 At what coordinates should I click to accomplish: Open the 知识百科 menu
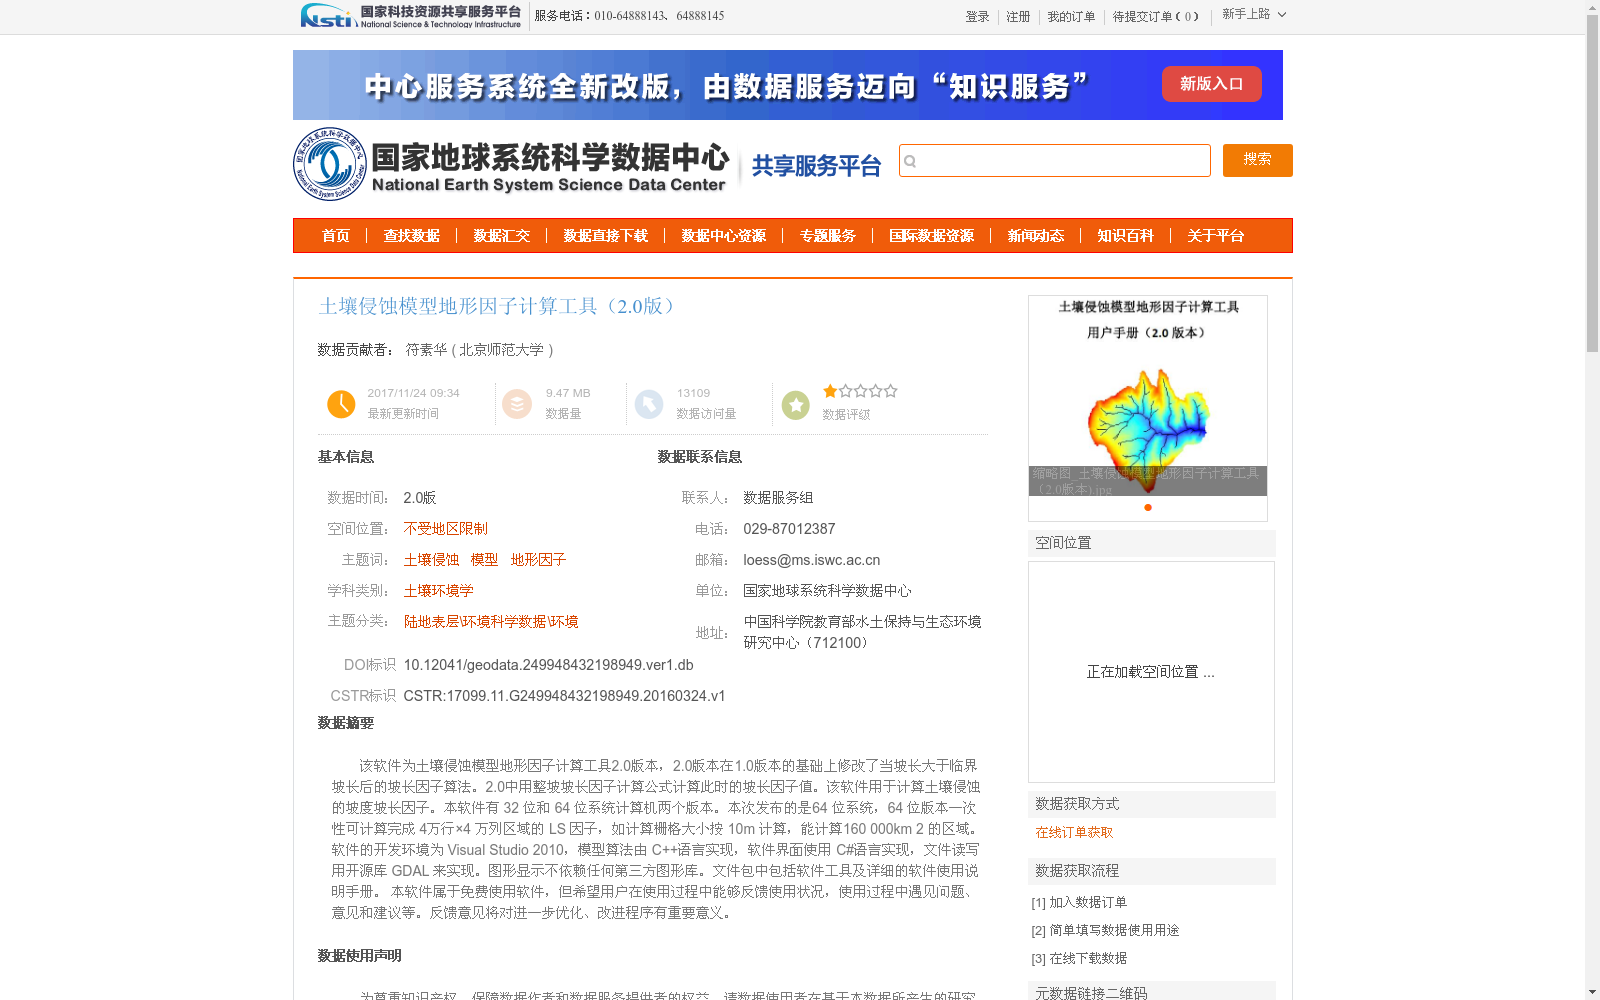1126,236
